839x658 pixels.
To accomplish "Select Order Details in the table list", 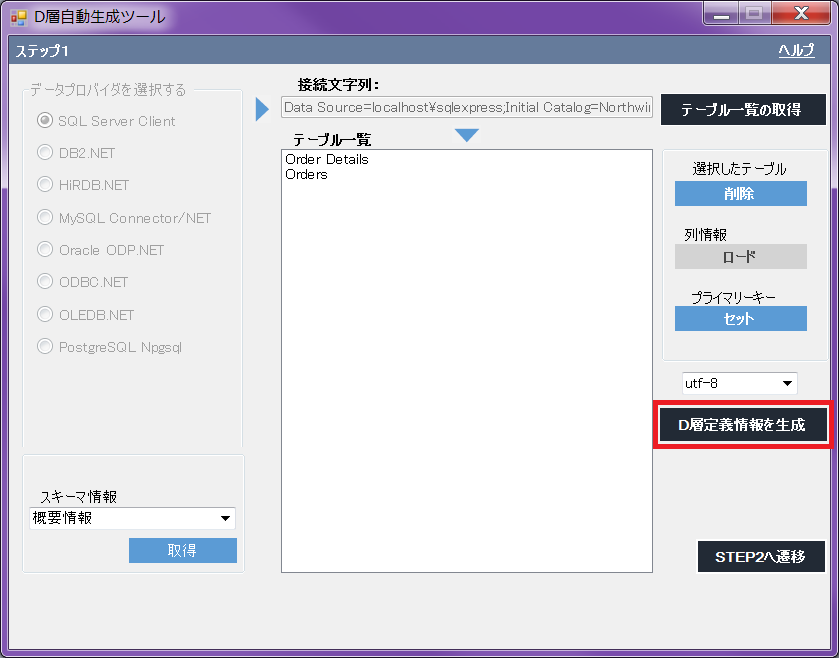I will click(x=327, y=159).
